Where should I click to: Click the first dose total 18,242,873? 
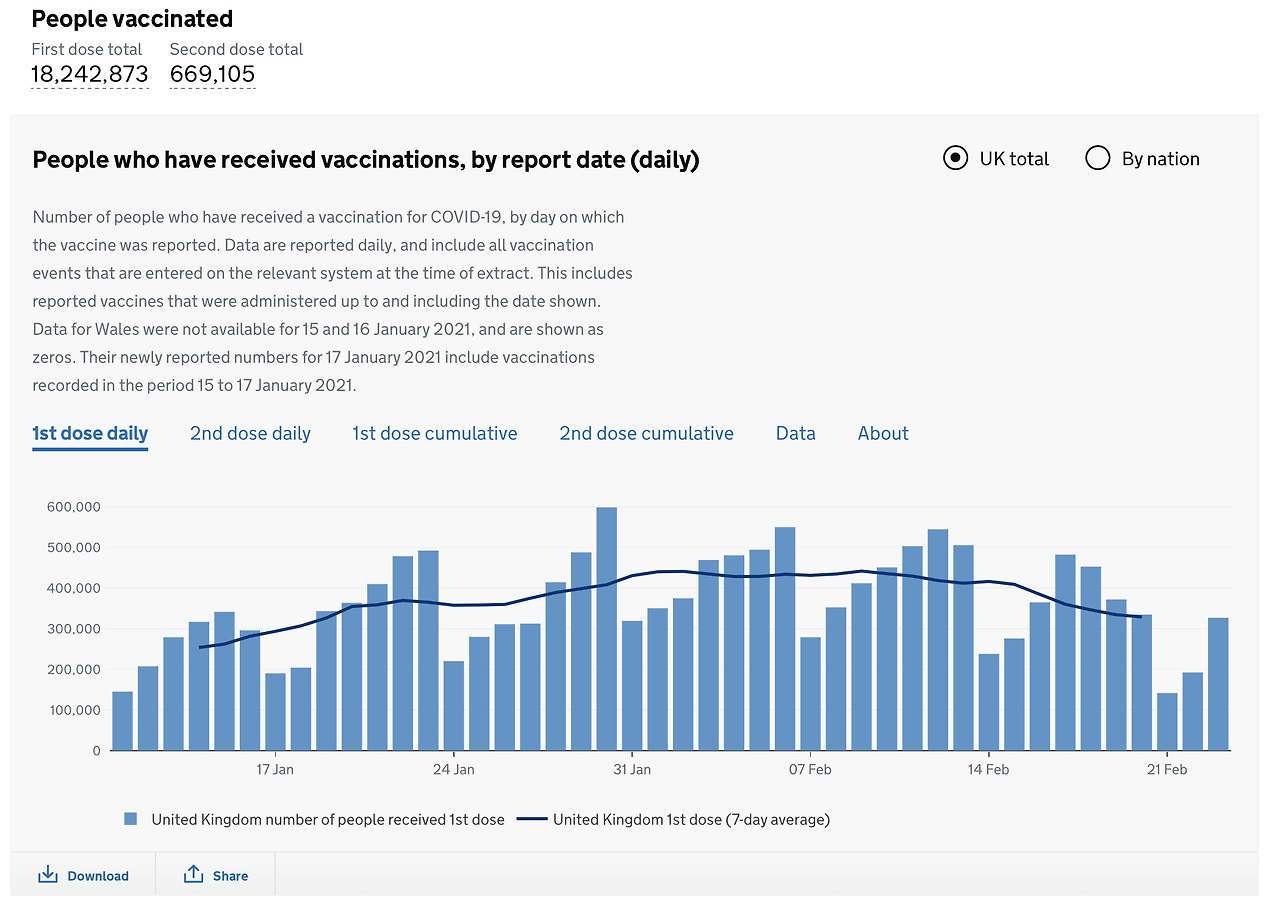(x=90, y=74)
